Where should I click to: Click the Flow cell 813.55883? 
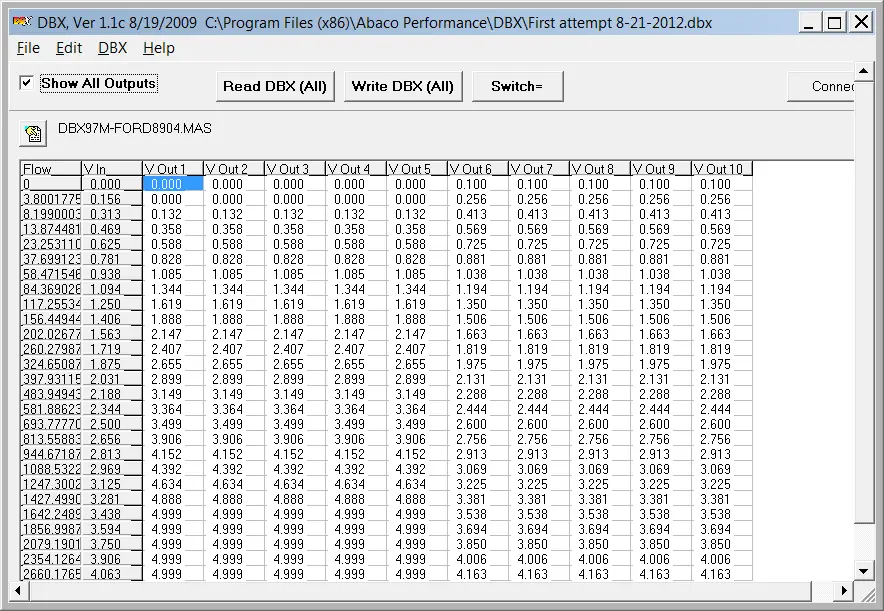click(x=51, y=439)
